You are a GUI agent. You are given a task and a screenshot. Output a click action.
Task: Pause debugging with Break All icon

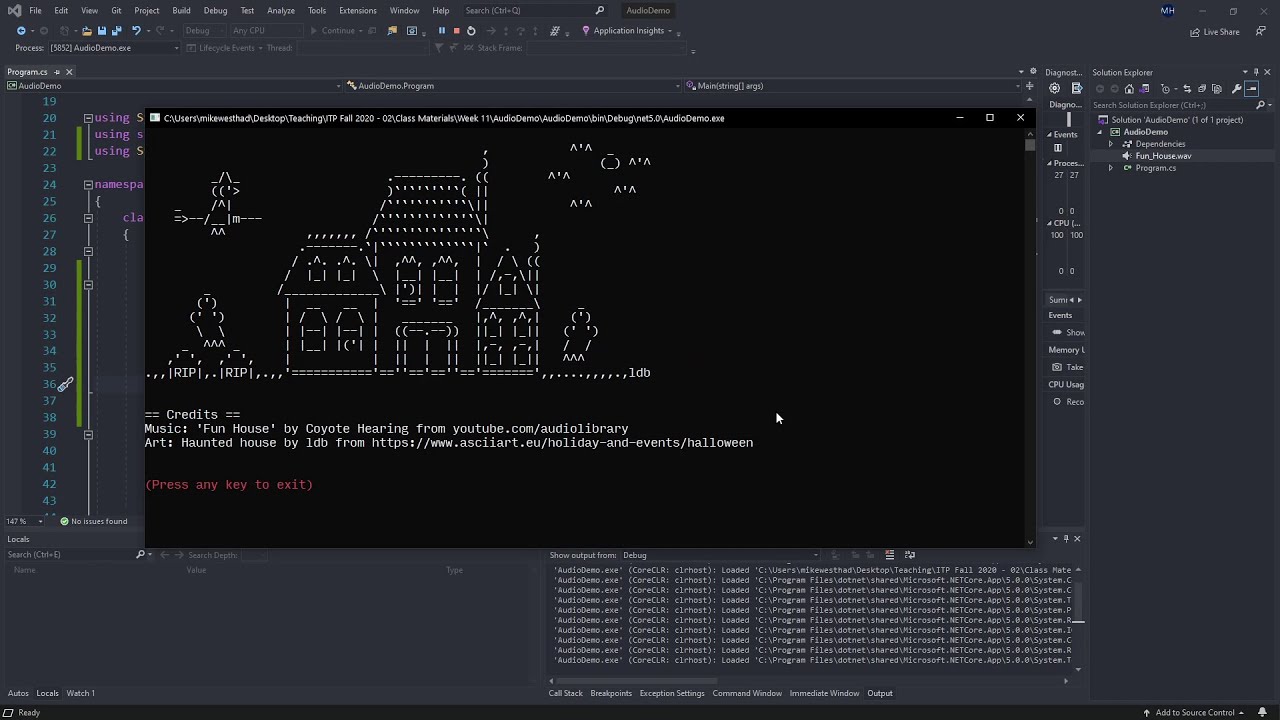tap(441, 31)
